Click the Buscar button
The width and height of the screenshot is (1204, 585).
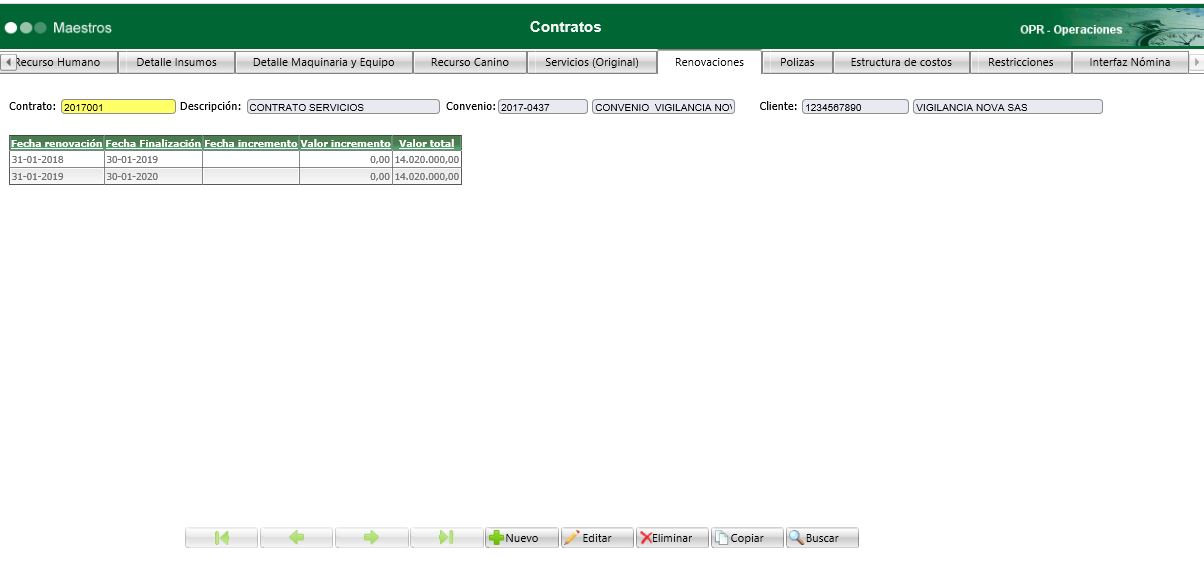click(x=822, y=538)
